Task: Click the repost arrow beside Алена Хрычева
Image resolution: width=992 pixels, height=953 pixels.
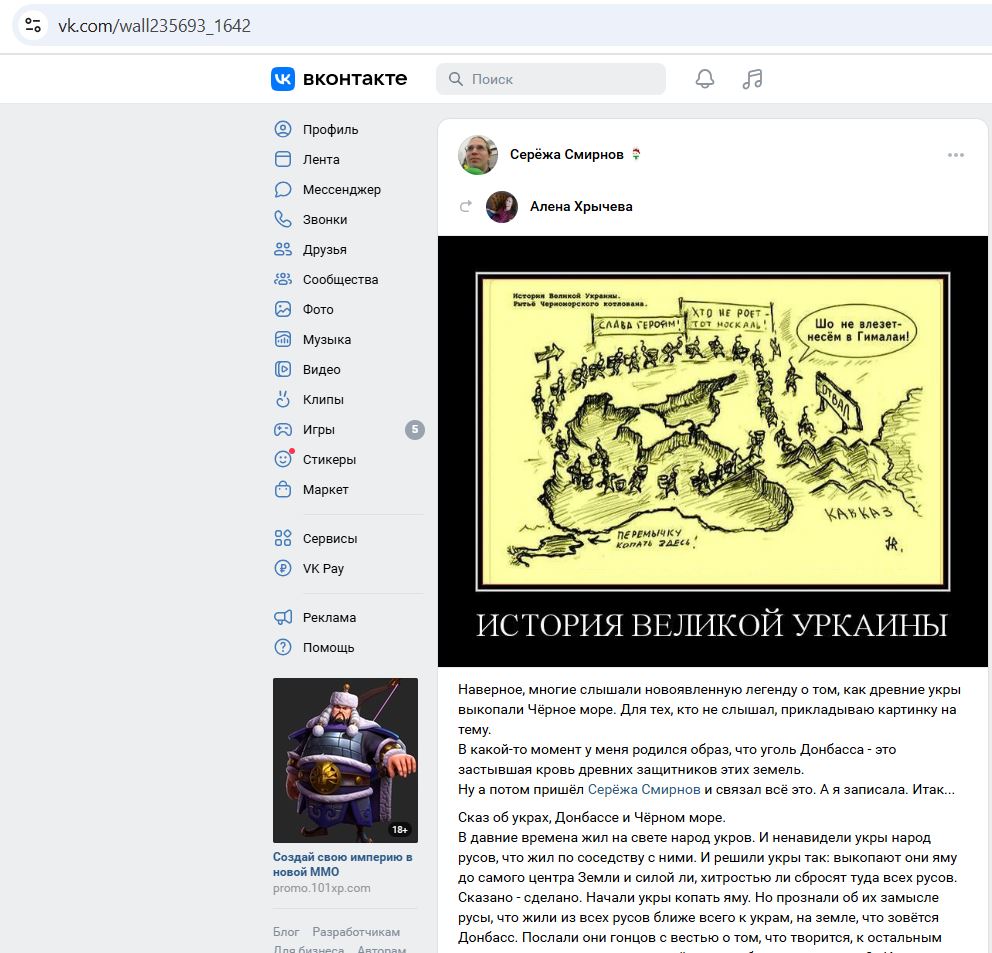Action: [466, 206]
